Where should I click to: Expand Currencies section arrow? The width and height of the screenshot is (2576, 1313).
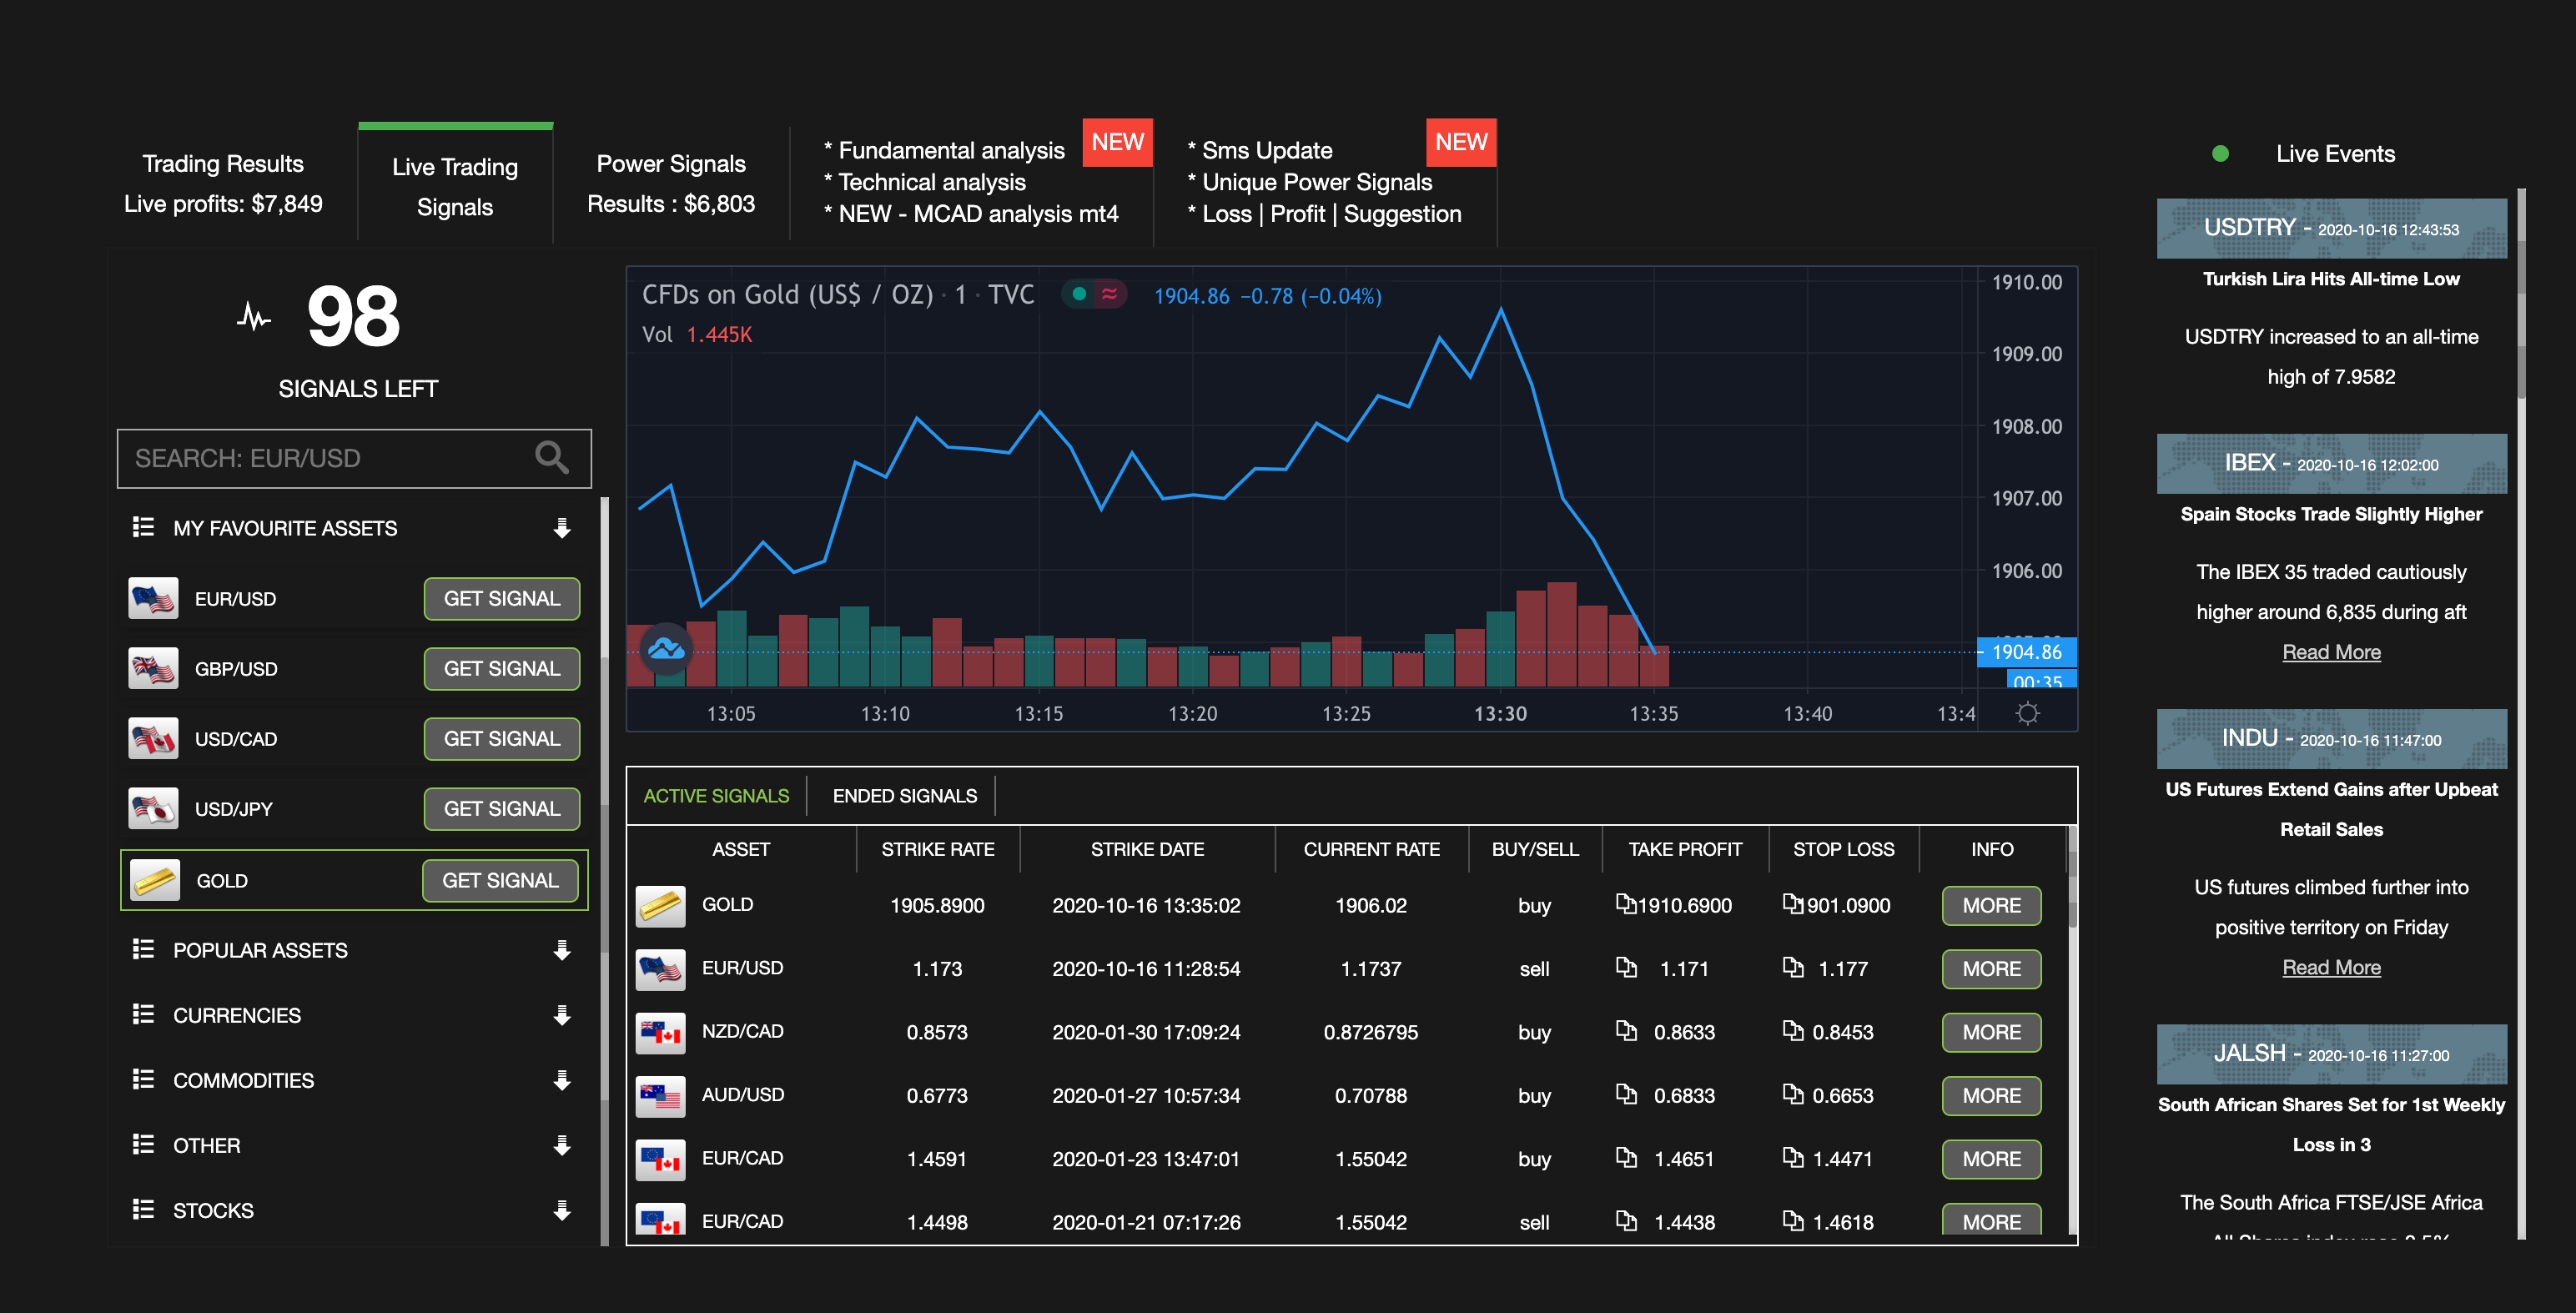tap(562, 1014)
